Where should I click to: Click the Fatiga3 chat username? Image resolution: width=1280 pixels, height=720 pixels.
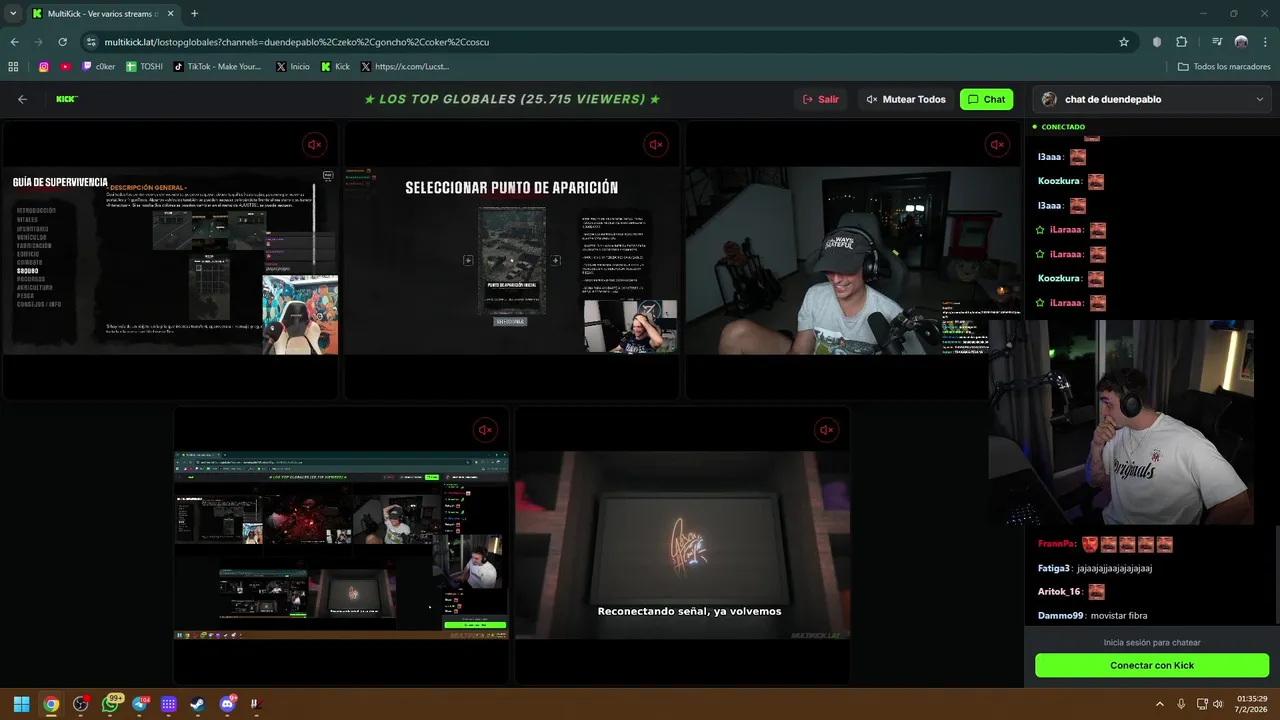1054,568
